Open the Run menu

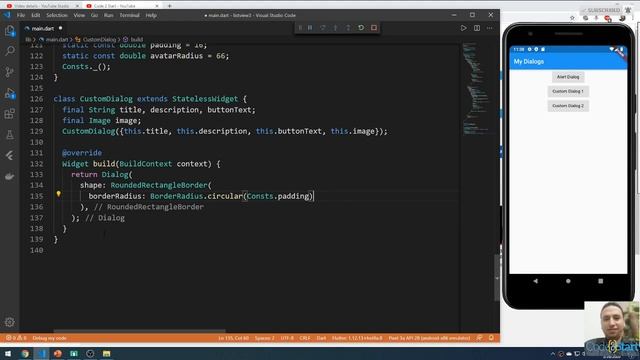[x=109, y=15]
